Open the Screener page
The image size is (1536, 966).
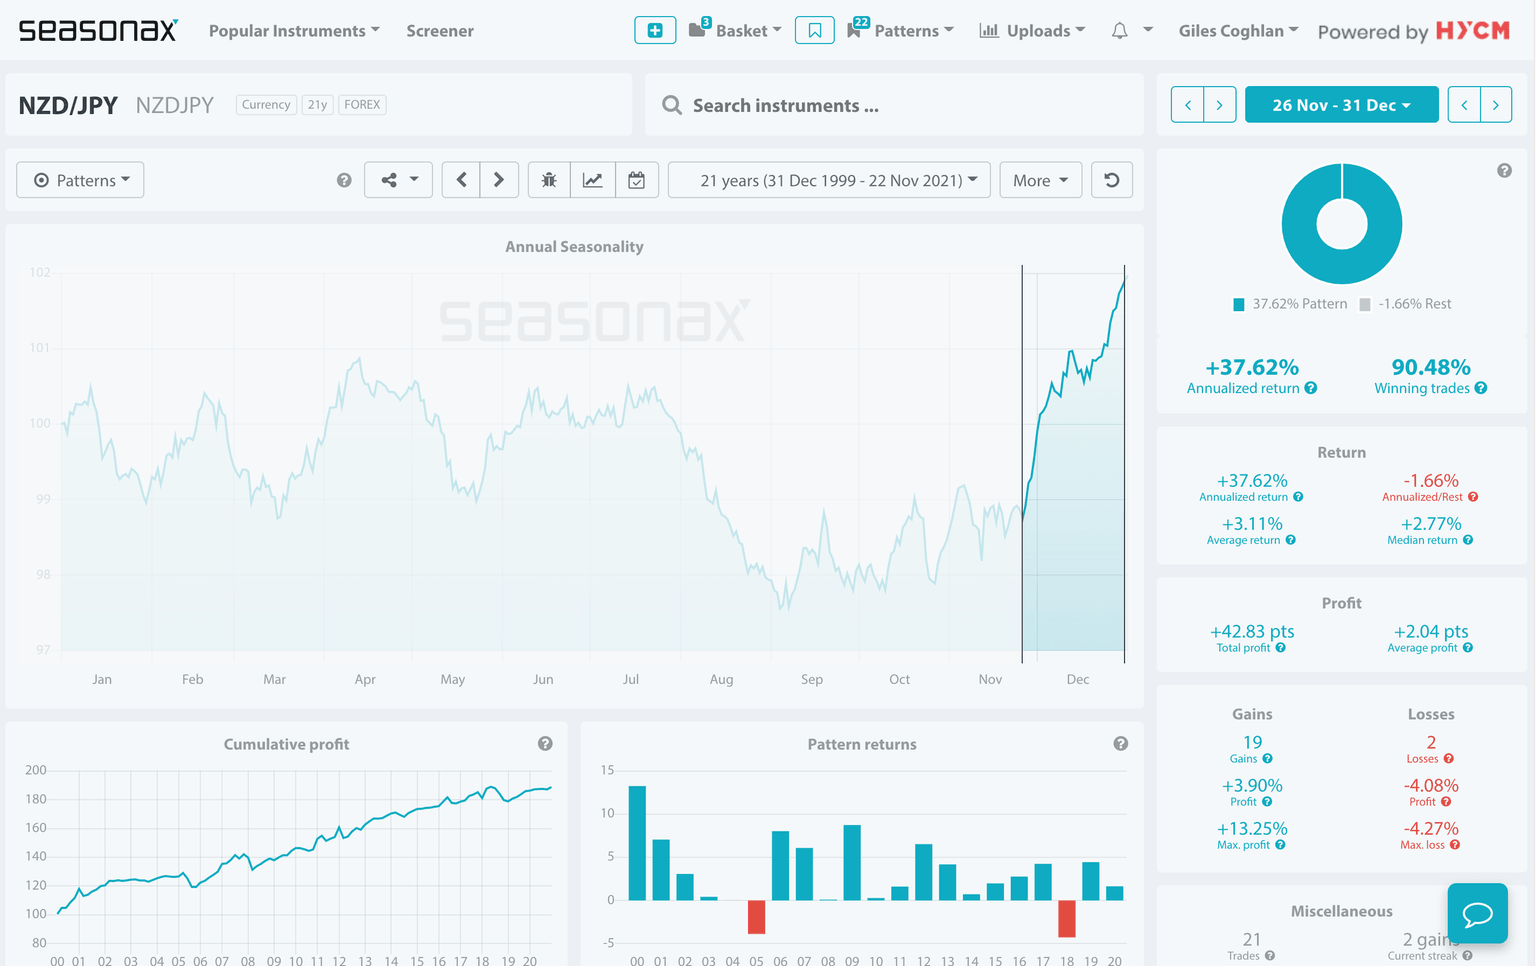(440, 31)
